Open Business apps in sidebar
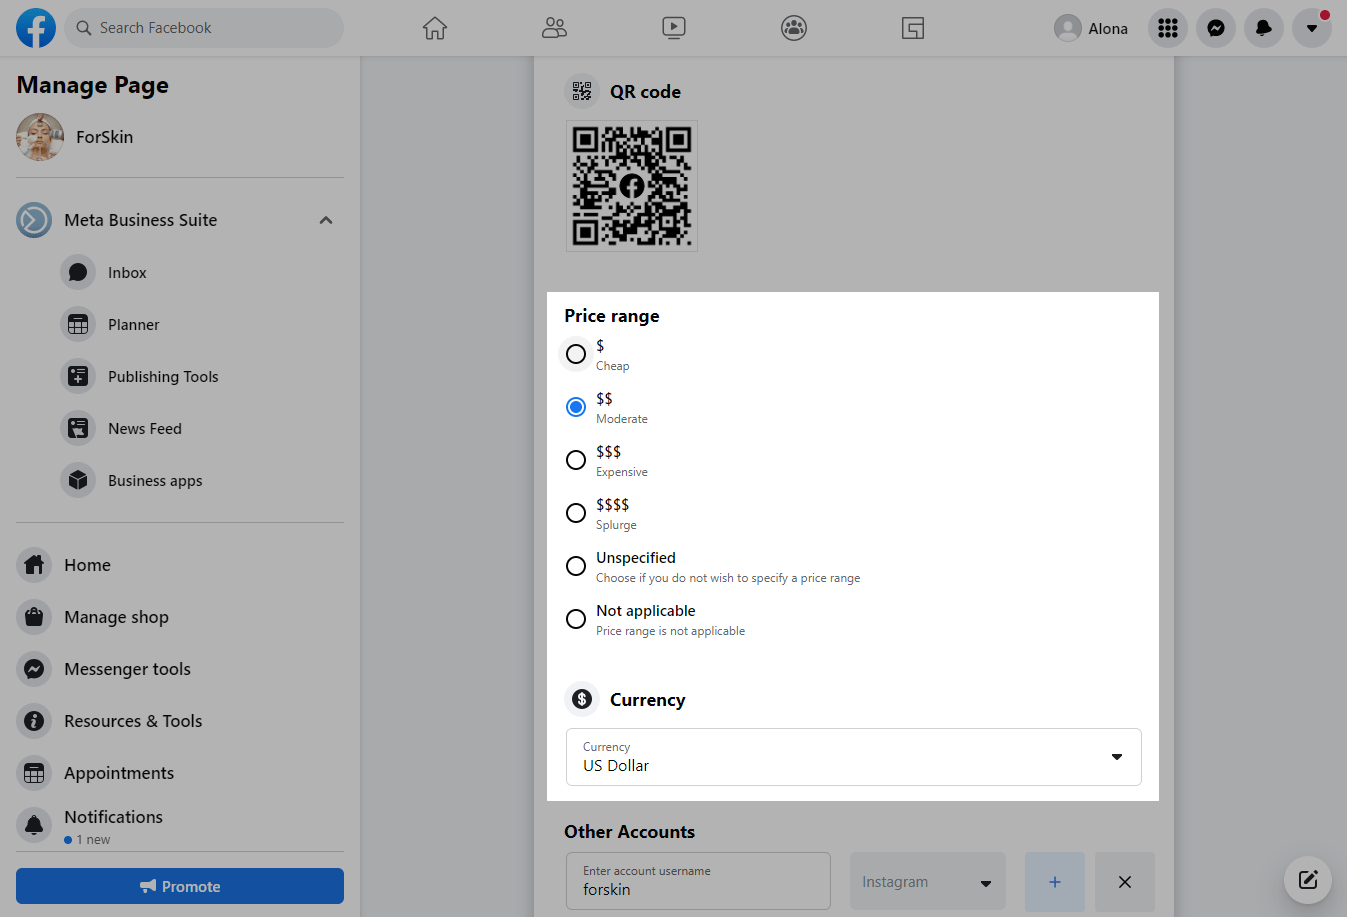This screenshot has height=917, width=1347. pyautogui.click(x=155, y=480)
